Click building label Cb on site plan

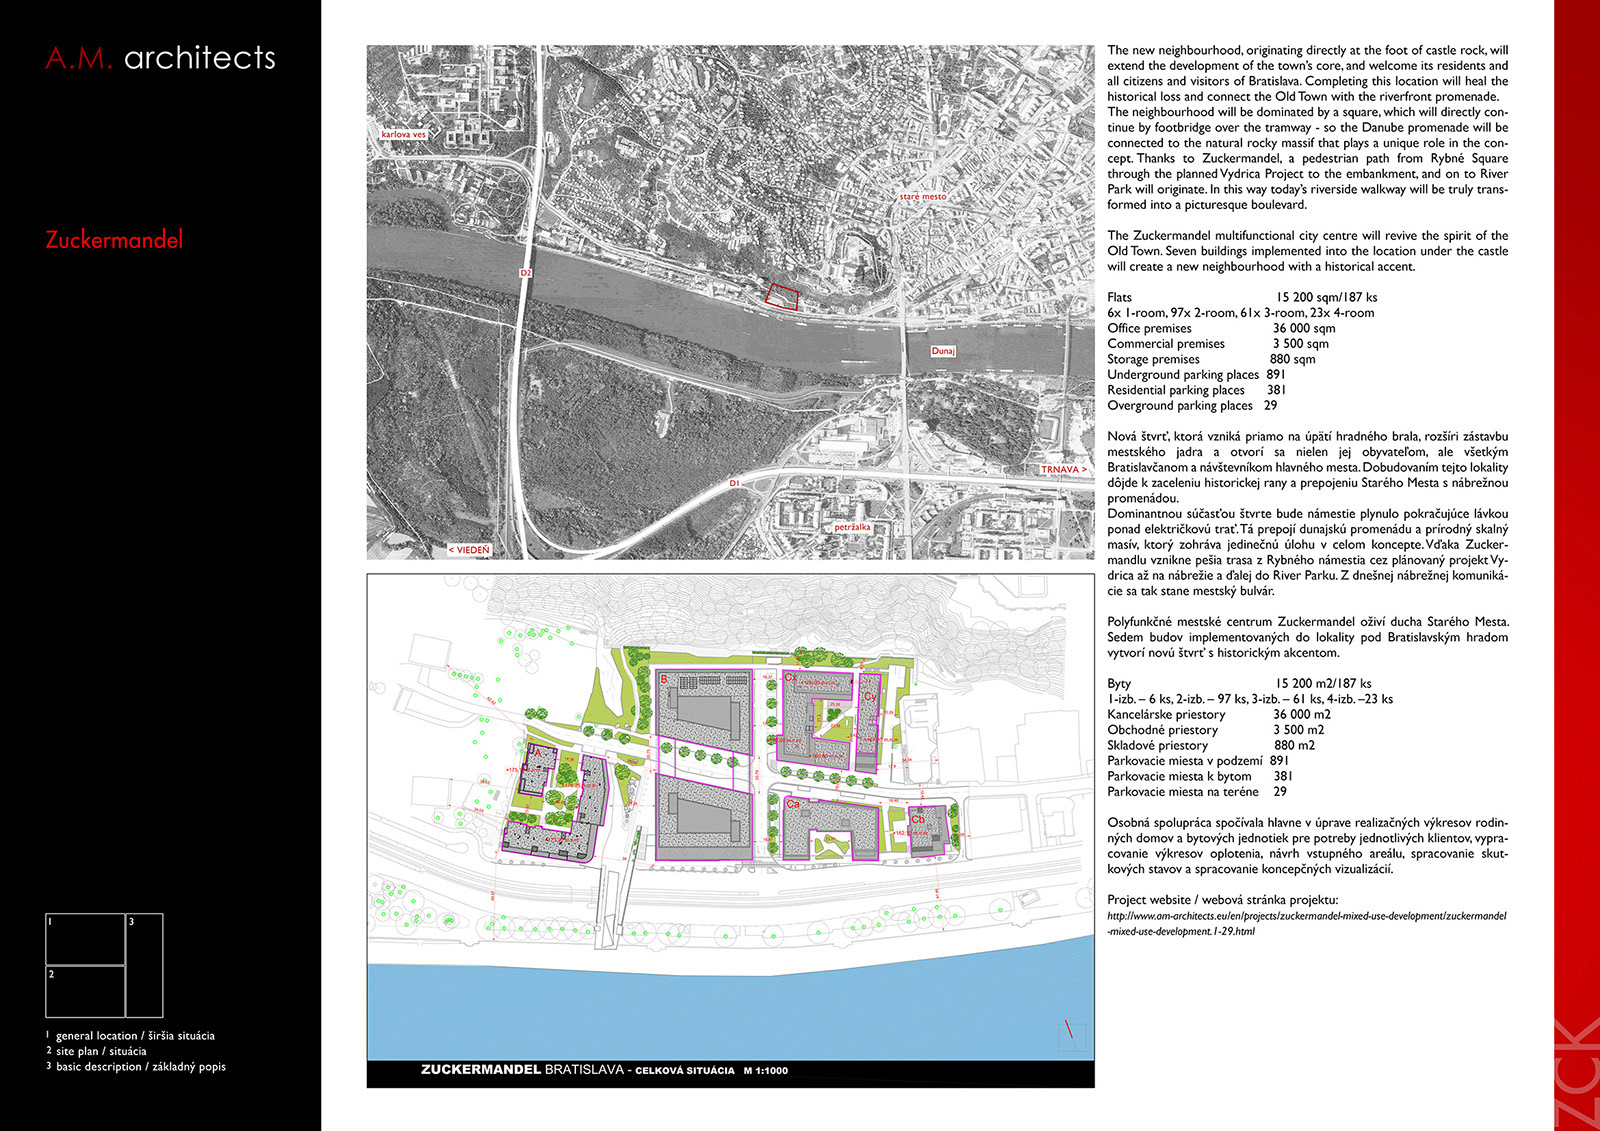point(917,819)
